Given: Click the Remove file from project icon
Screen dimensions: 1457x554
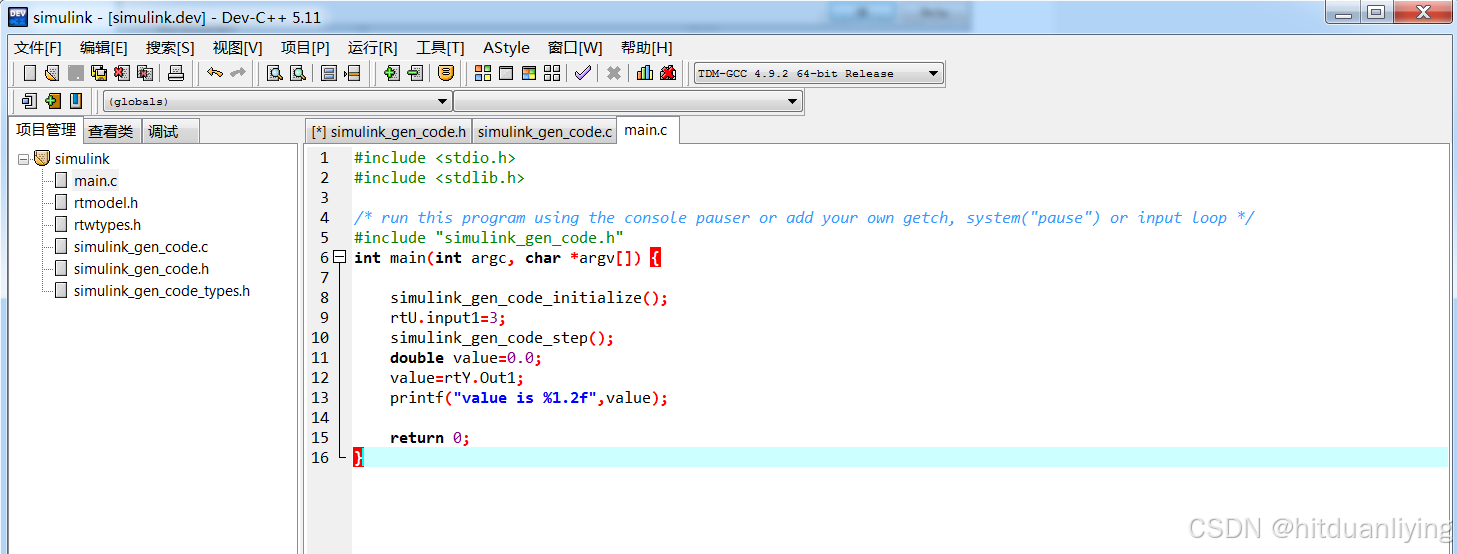Looking at the screenshot, I should [415, 73].
